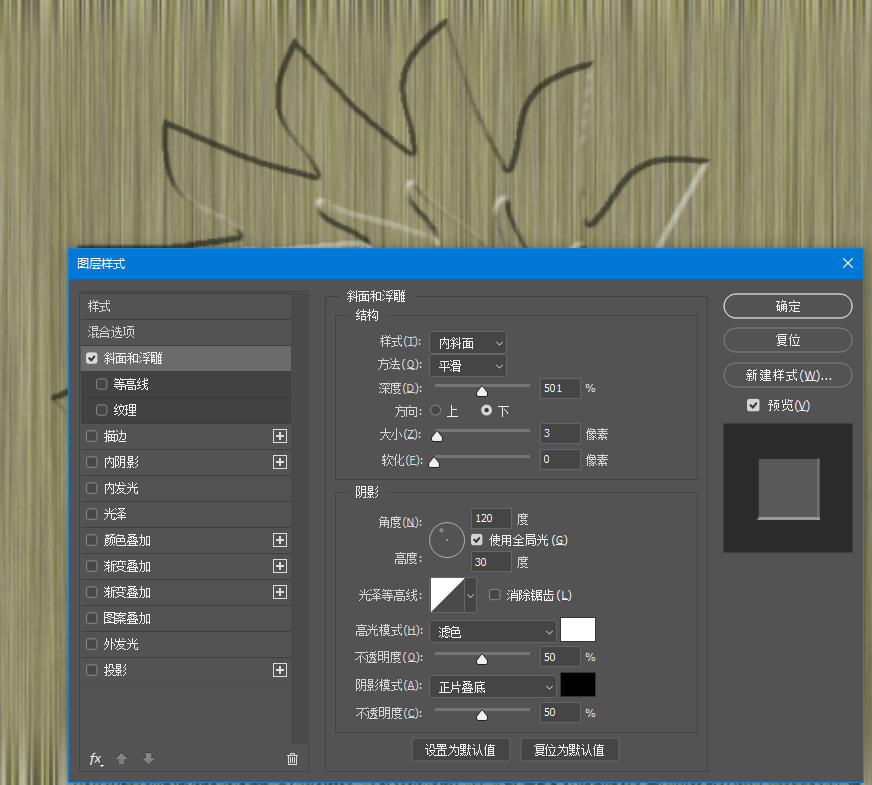Select the 内阴影 effect row
This screenshot has width=872, height=785.
tap(186, 462)
